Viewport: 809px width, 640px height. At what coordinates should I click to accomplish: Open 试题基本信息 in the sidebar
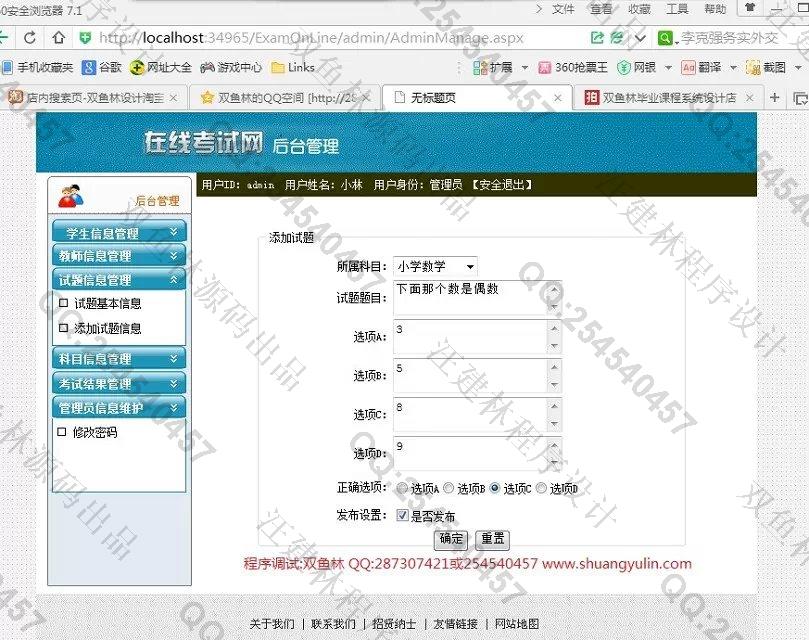pyautogui.click(x=107, y=303)
